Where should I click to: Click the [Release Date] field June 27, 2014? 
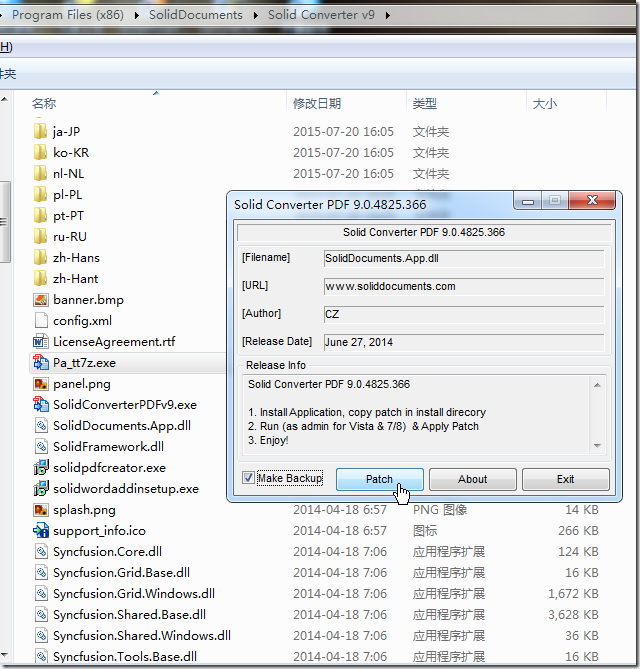464,342
